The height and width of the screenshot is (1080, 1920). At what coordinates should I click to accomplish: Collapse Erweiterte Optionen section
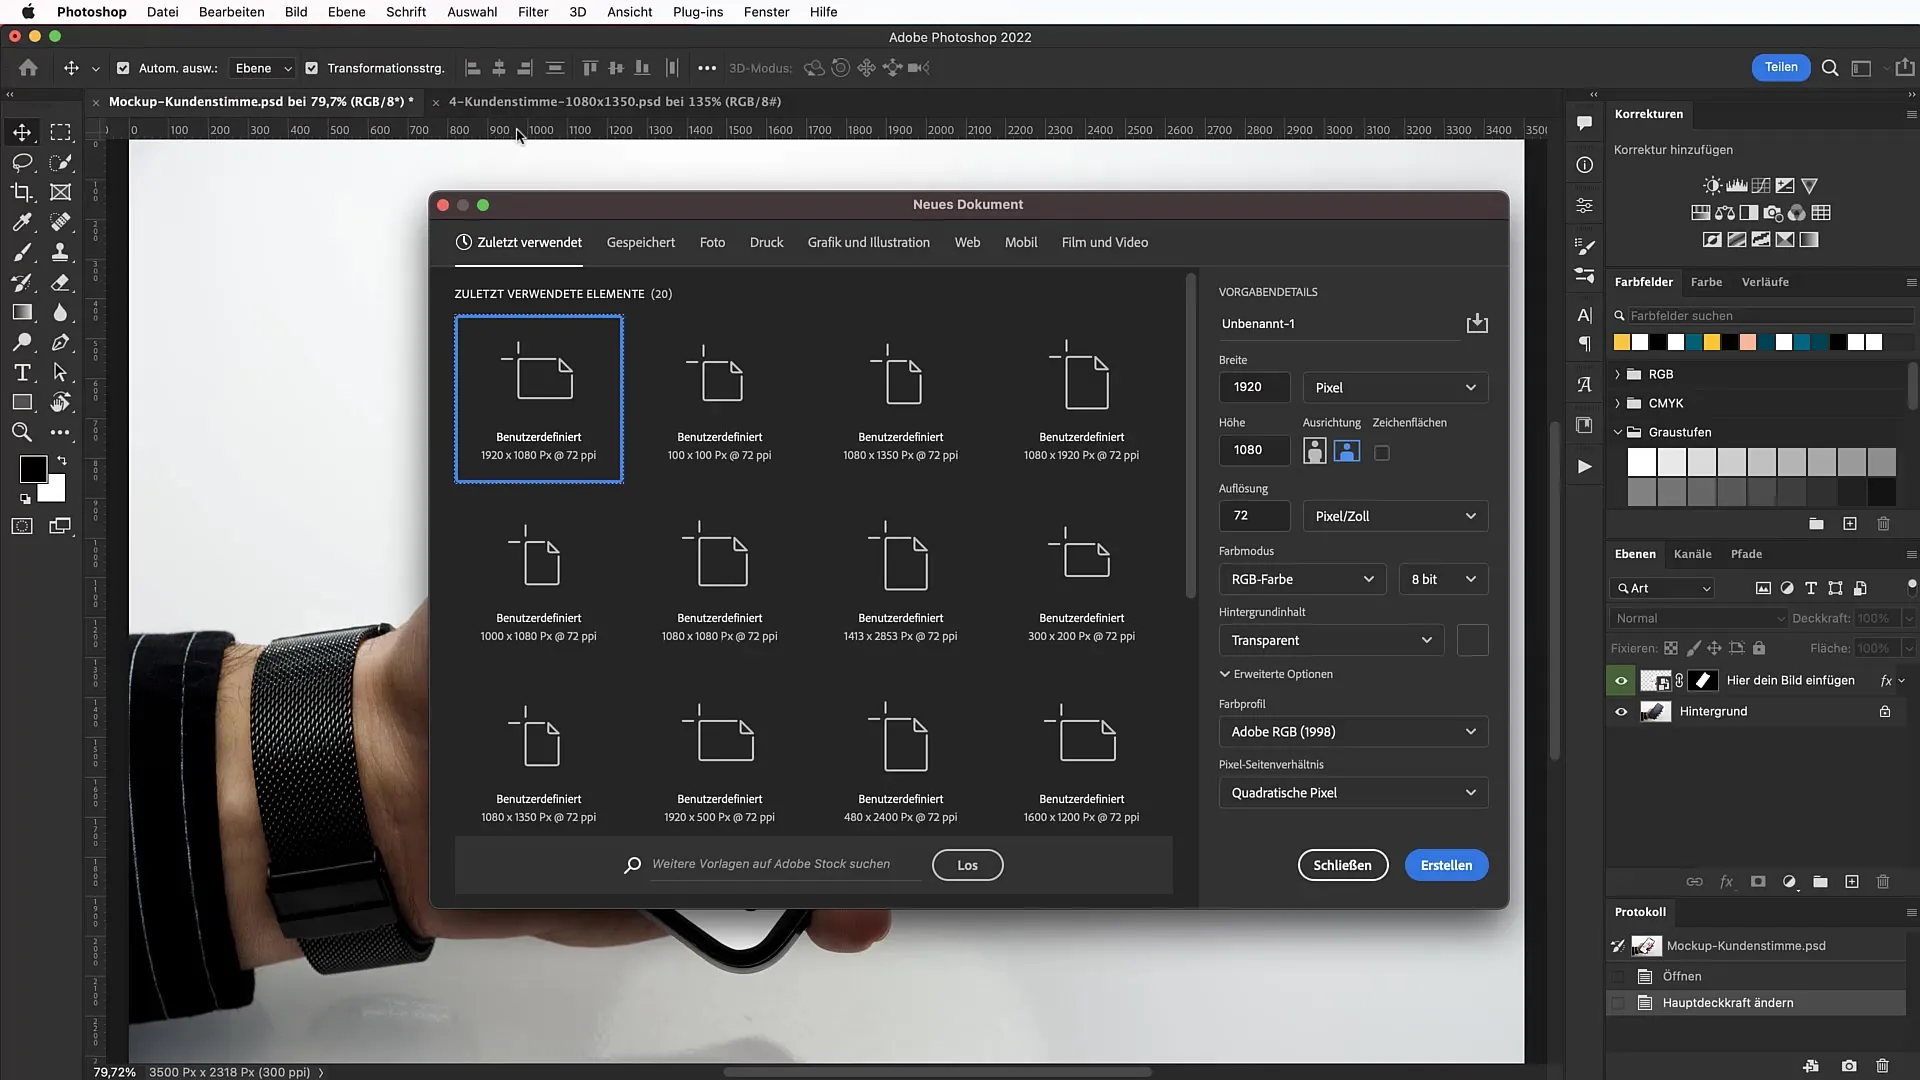tap(1276, 674)
